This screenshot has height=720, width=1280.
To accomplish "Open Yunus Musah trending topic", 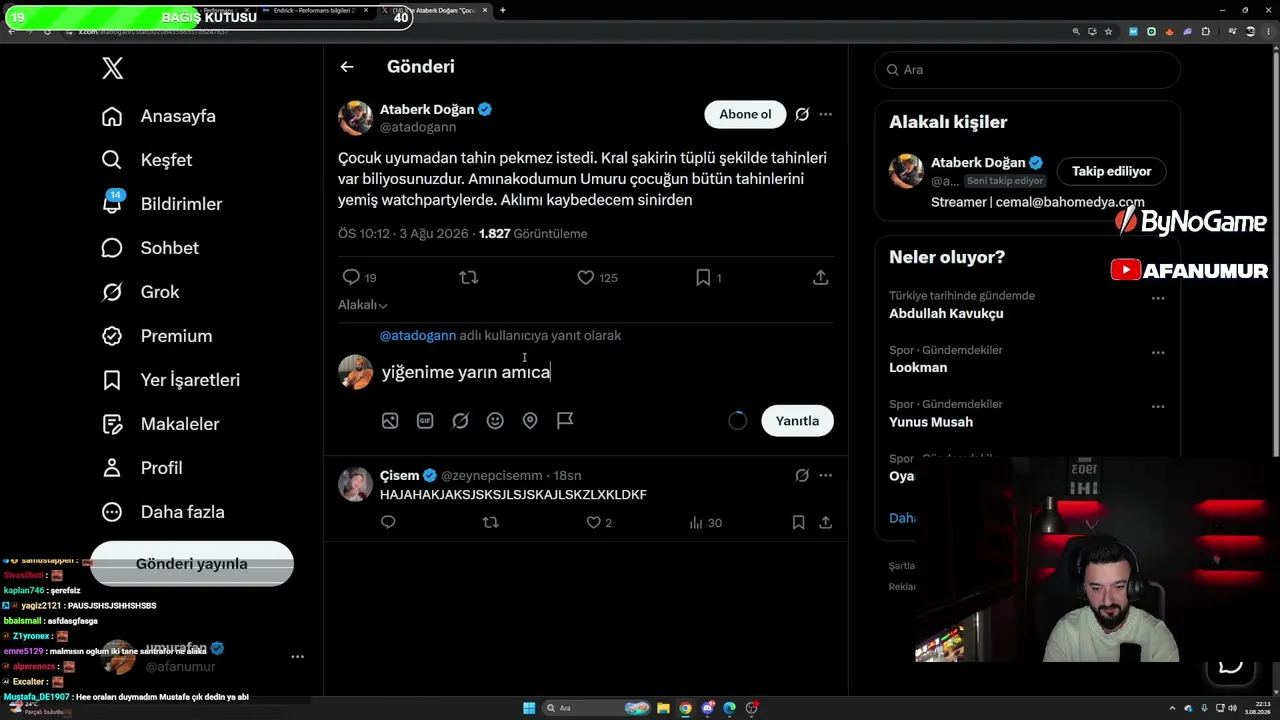I will click(931, 422).
